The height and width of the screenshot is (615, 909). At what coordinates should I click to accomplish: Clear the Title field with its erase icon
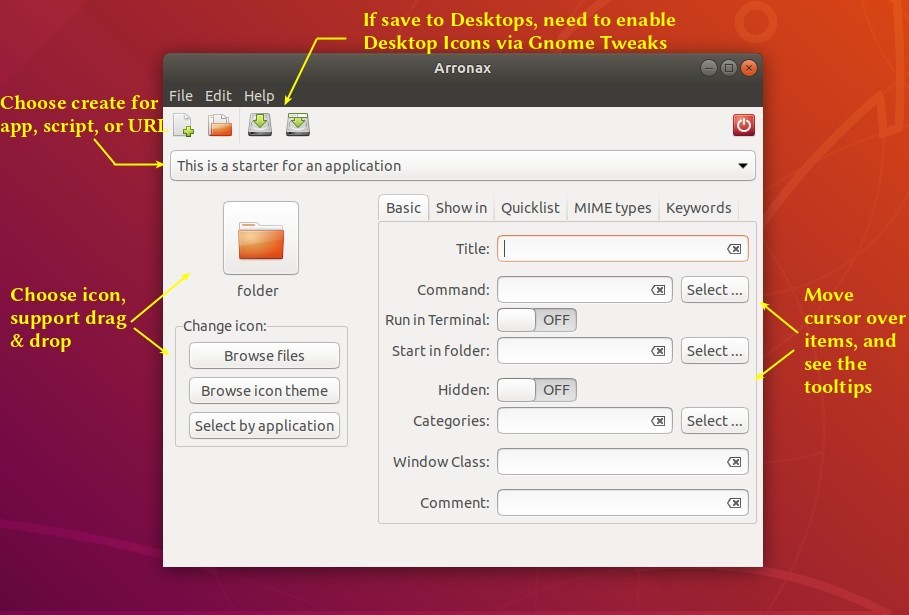(734, 249)
